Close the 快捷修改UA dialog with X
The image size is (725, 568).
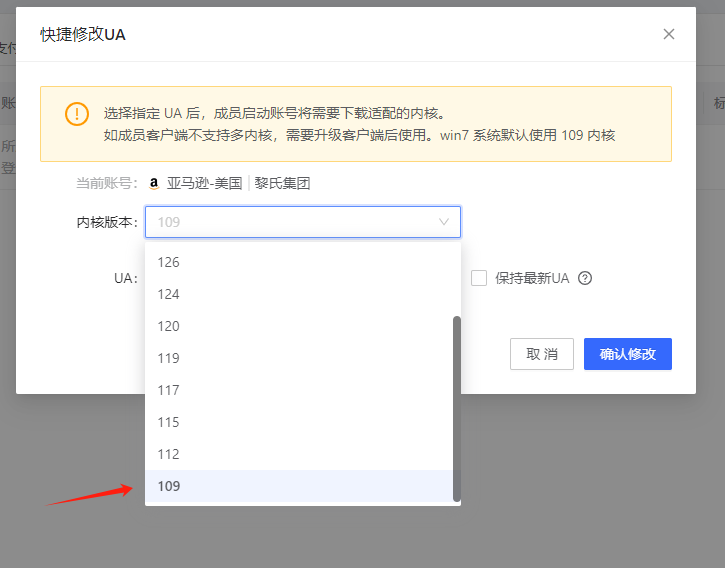click(669, 34)
